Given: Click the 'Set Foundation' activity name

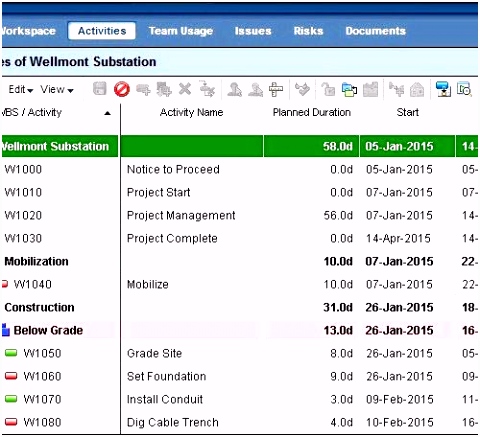Looking at the screenshot, I should [x=167, y=376].
